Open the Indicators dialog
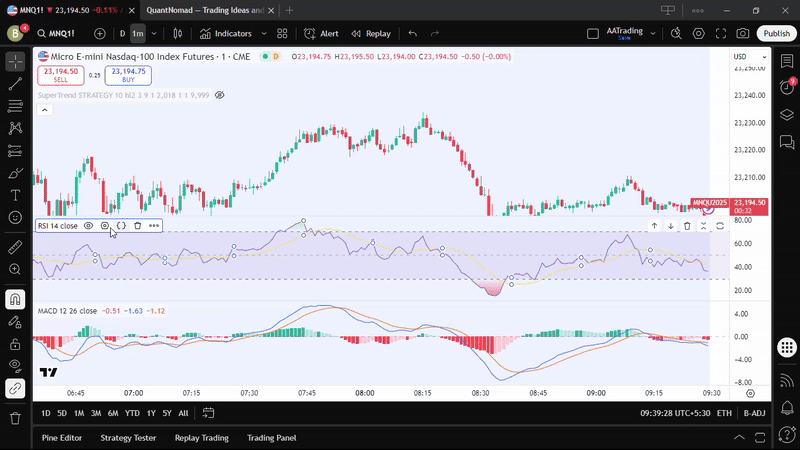 pos(226,34)
